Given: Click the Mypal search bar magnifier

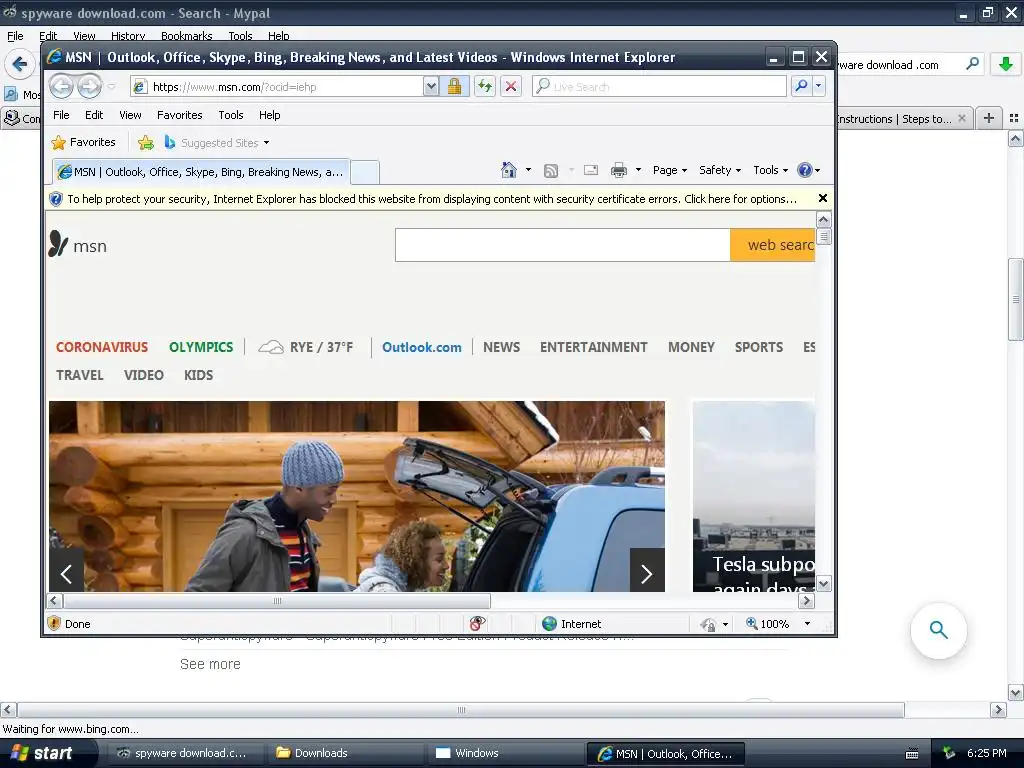Looking at the screenshot, I should click(972, 64).
